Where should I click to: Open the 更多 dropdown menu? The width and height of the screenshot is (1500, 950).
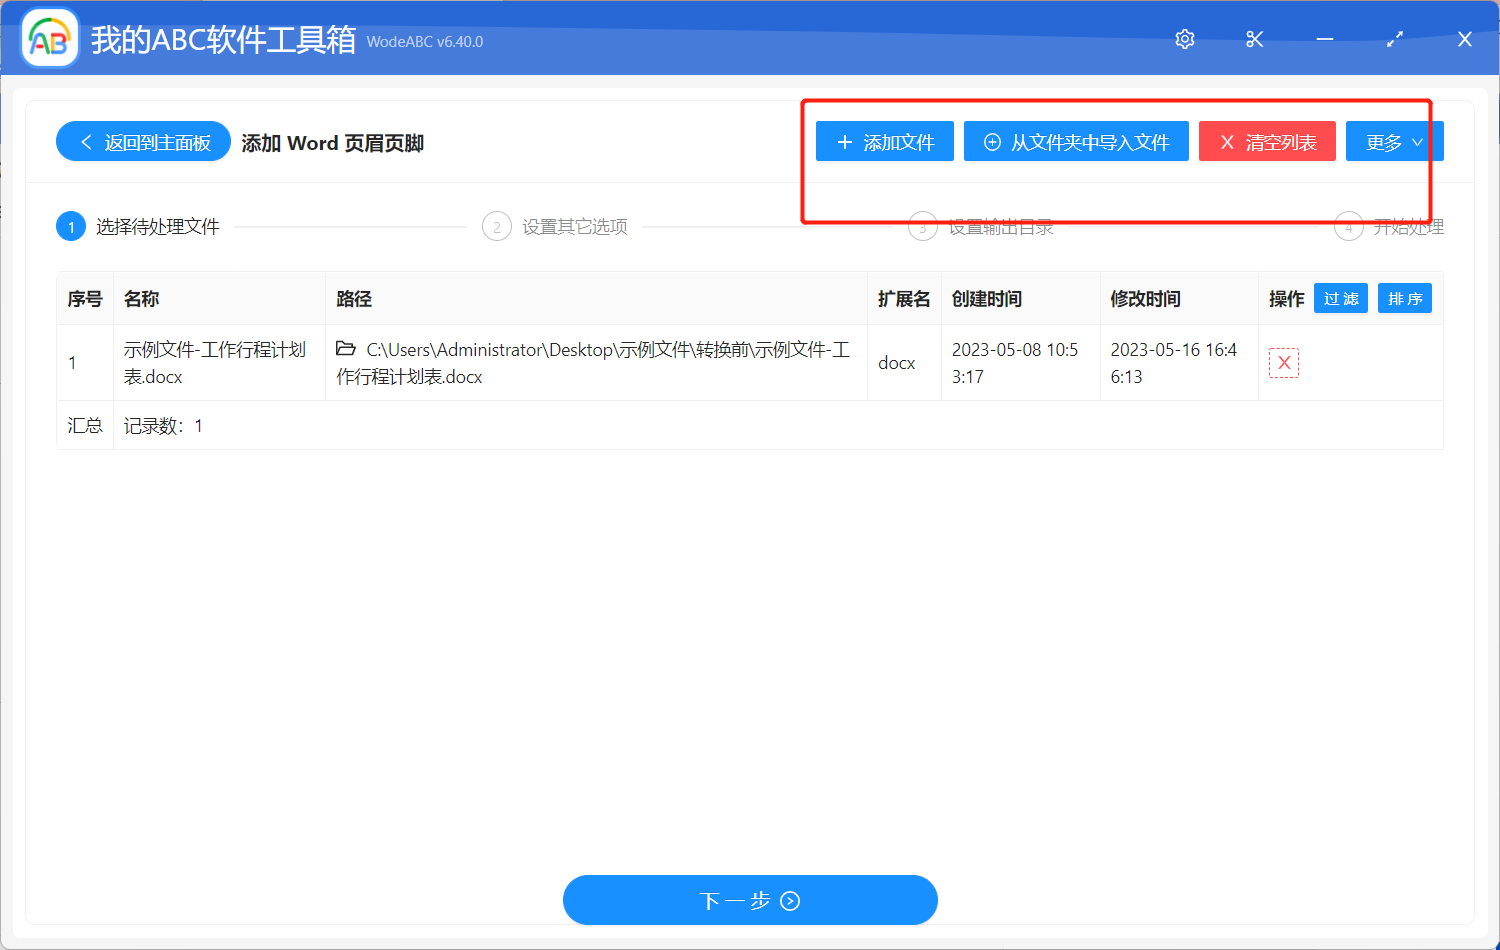coord(1394,141)
